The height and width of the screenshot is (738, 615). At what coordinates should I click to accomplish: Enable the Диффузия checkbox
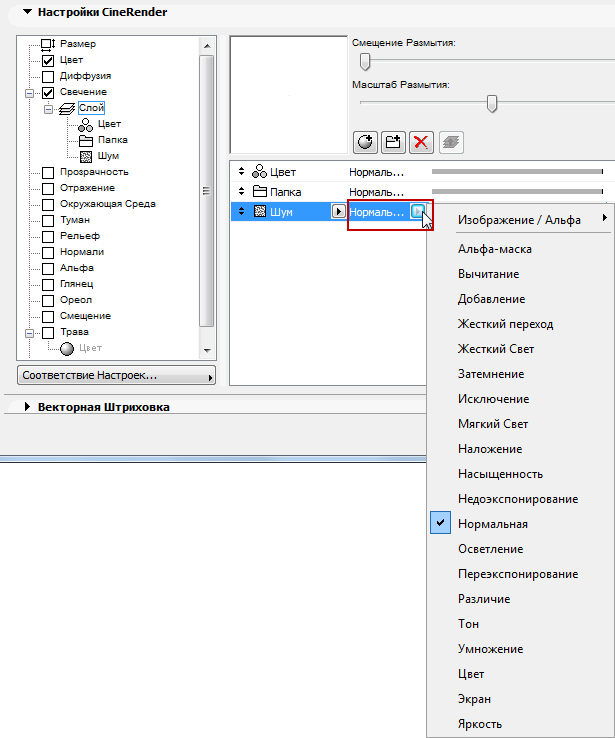coord(48,77)
